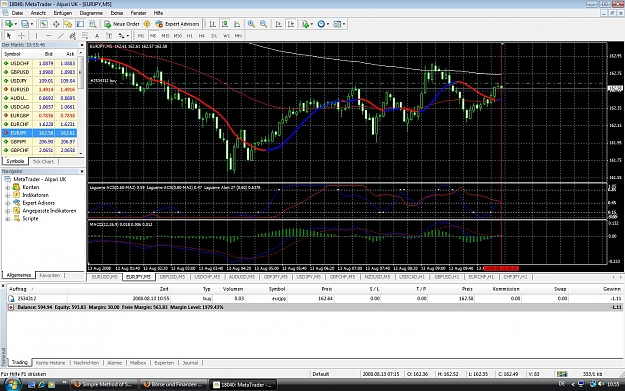Switch timeframe to M1
Screen dimensions: 625x391
coord(141,36)
